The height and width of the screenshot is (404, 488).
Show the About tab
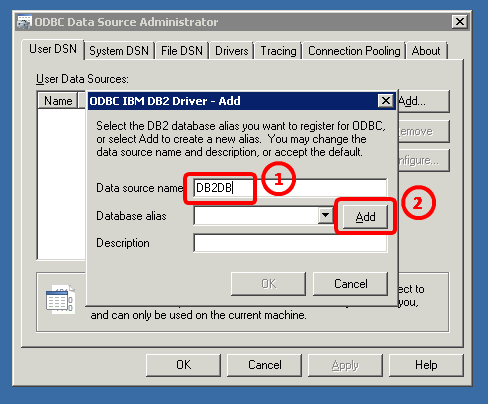point(426,51)
